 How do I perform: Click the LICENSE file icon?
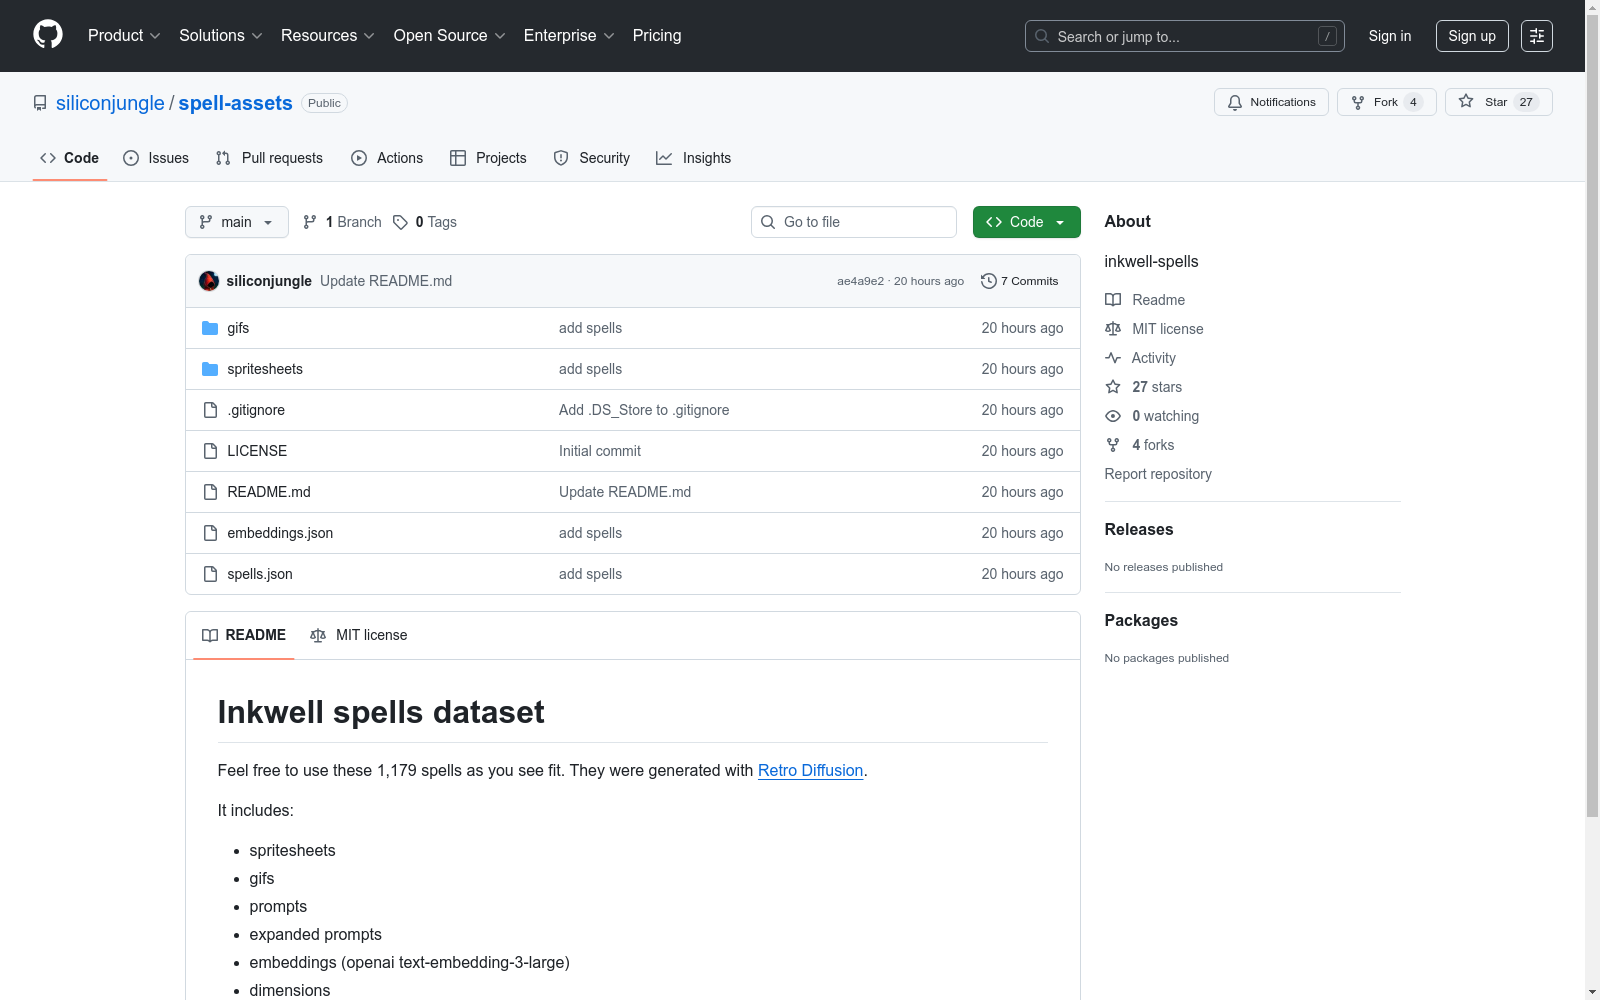210,451
